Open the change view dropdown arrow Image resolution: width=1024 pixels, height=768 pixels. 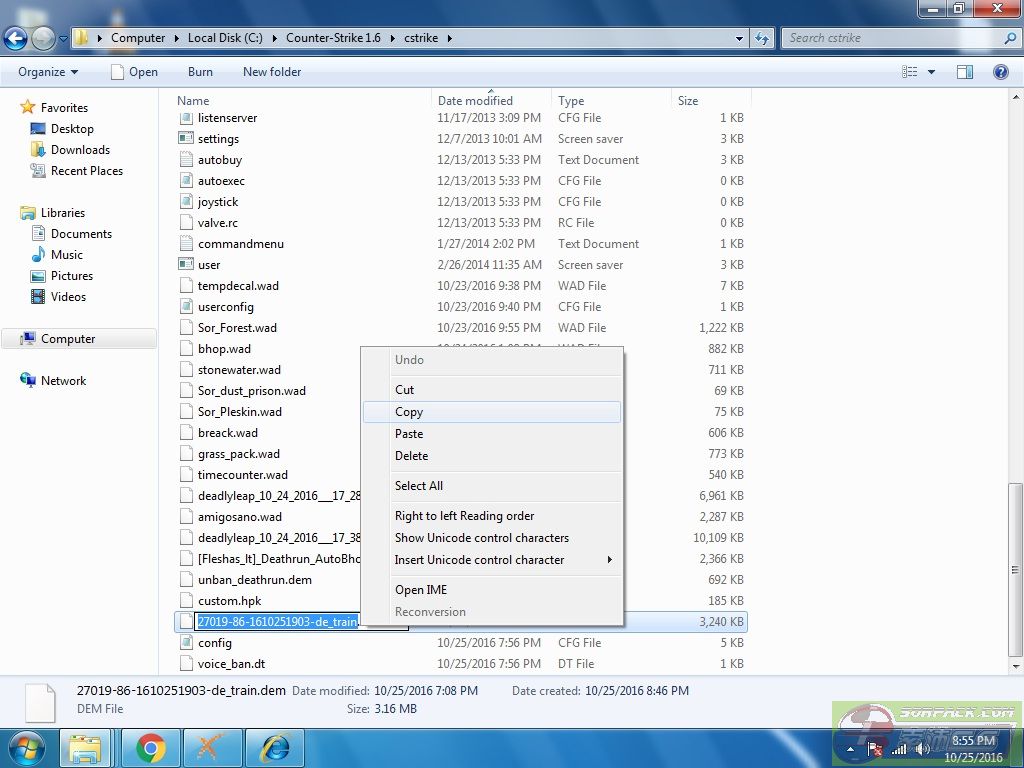[931, 72]
